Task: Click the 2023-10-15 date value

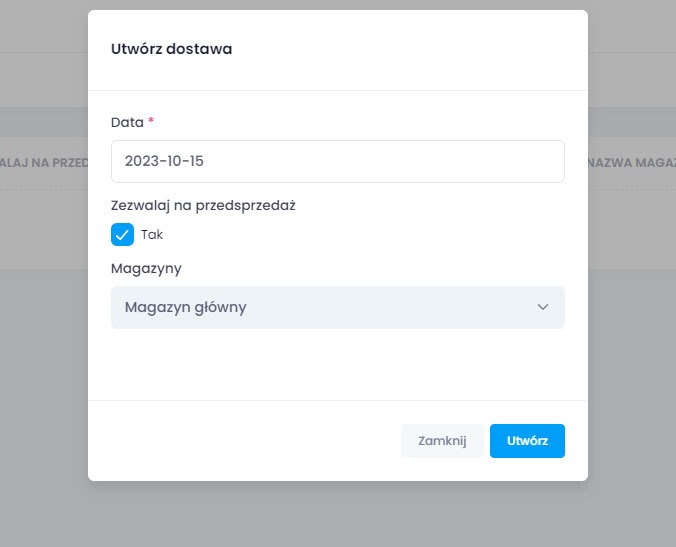Action: coord(171,161)
